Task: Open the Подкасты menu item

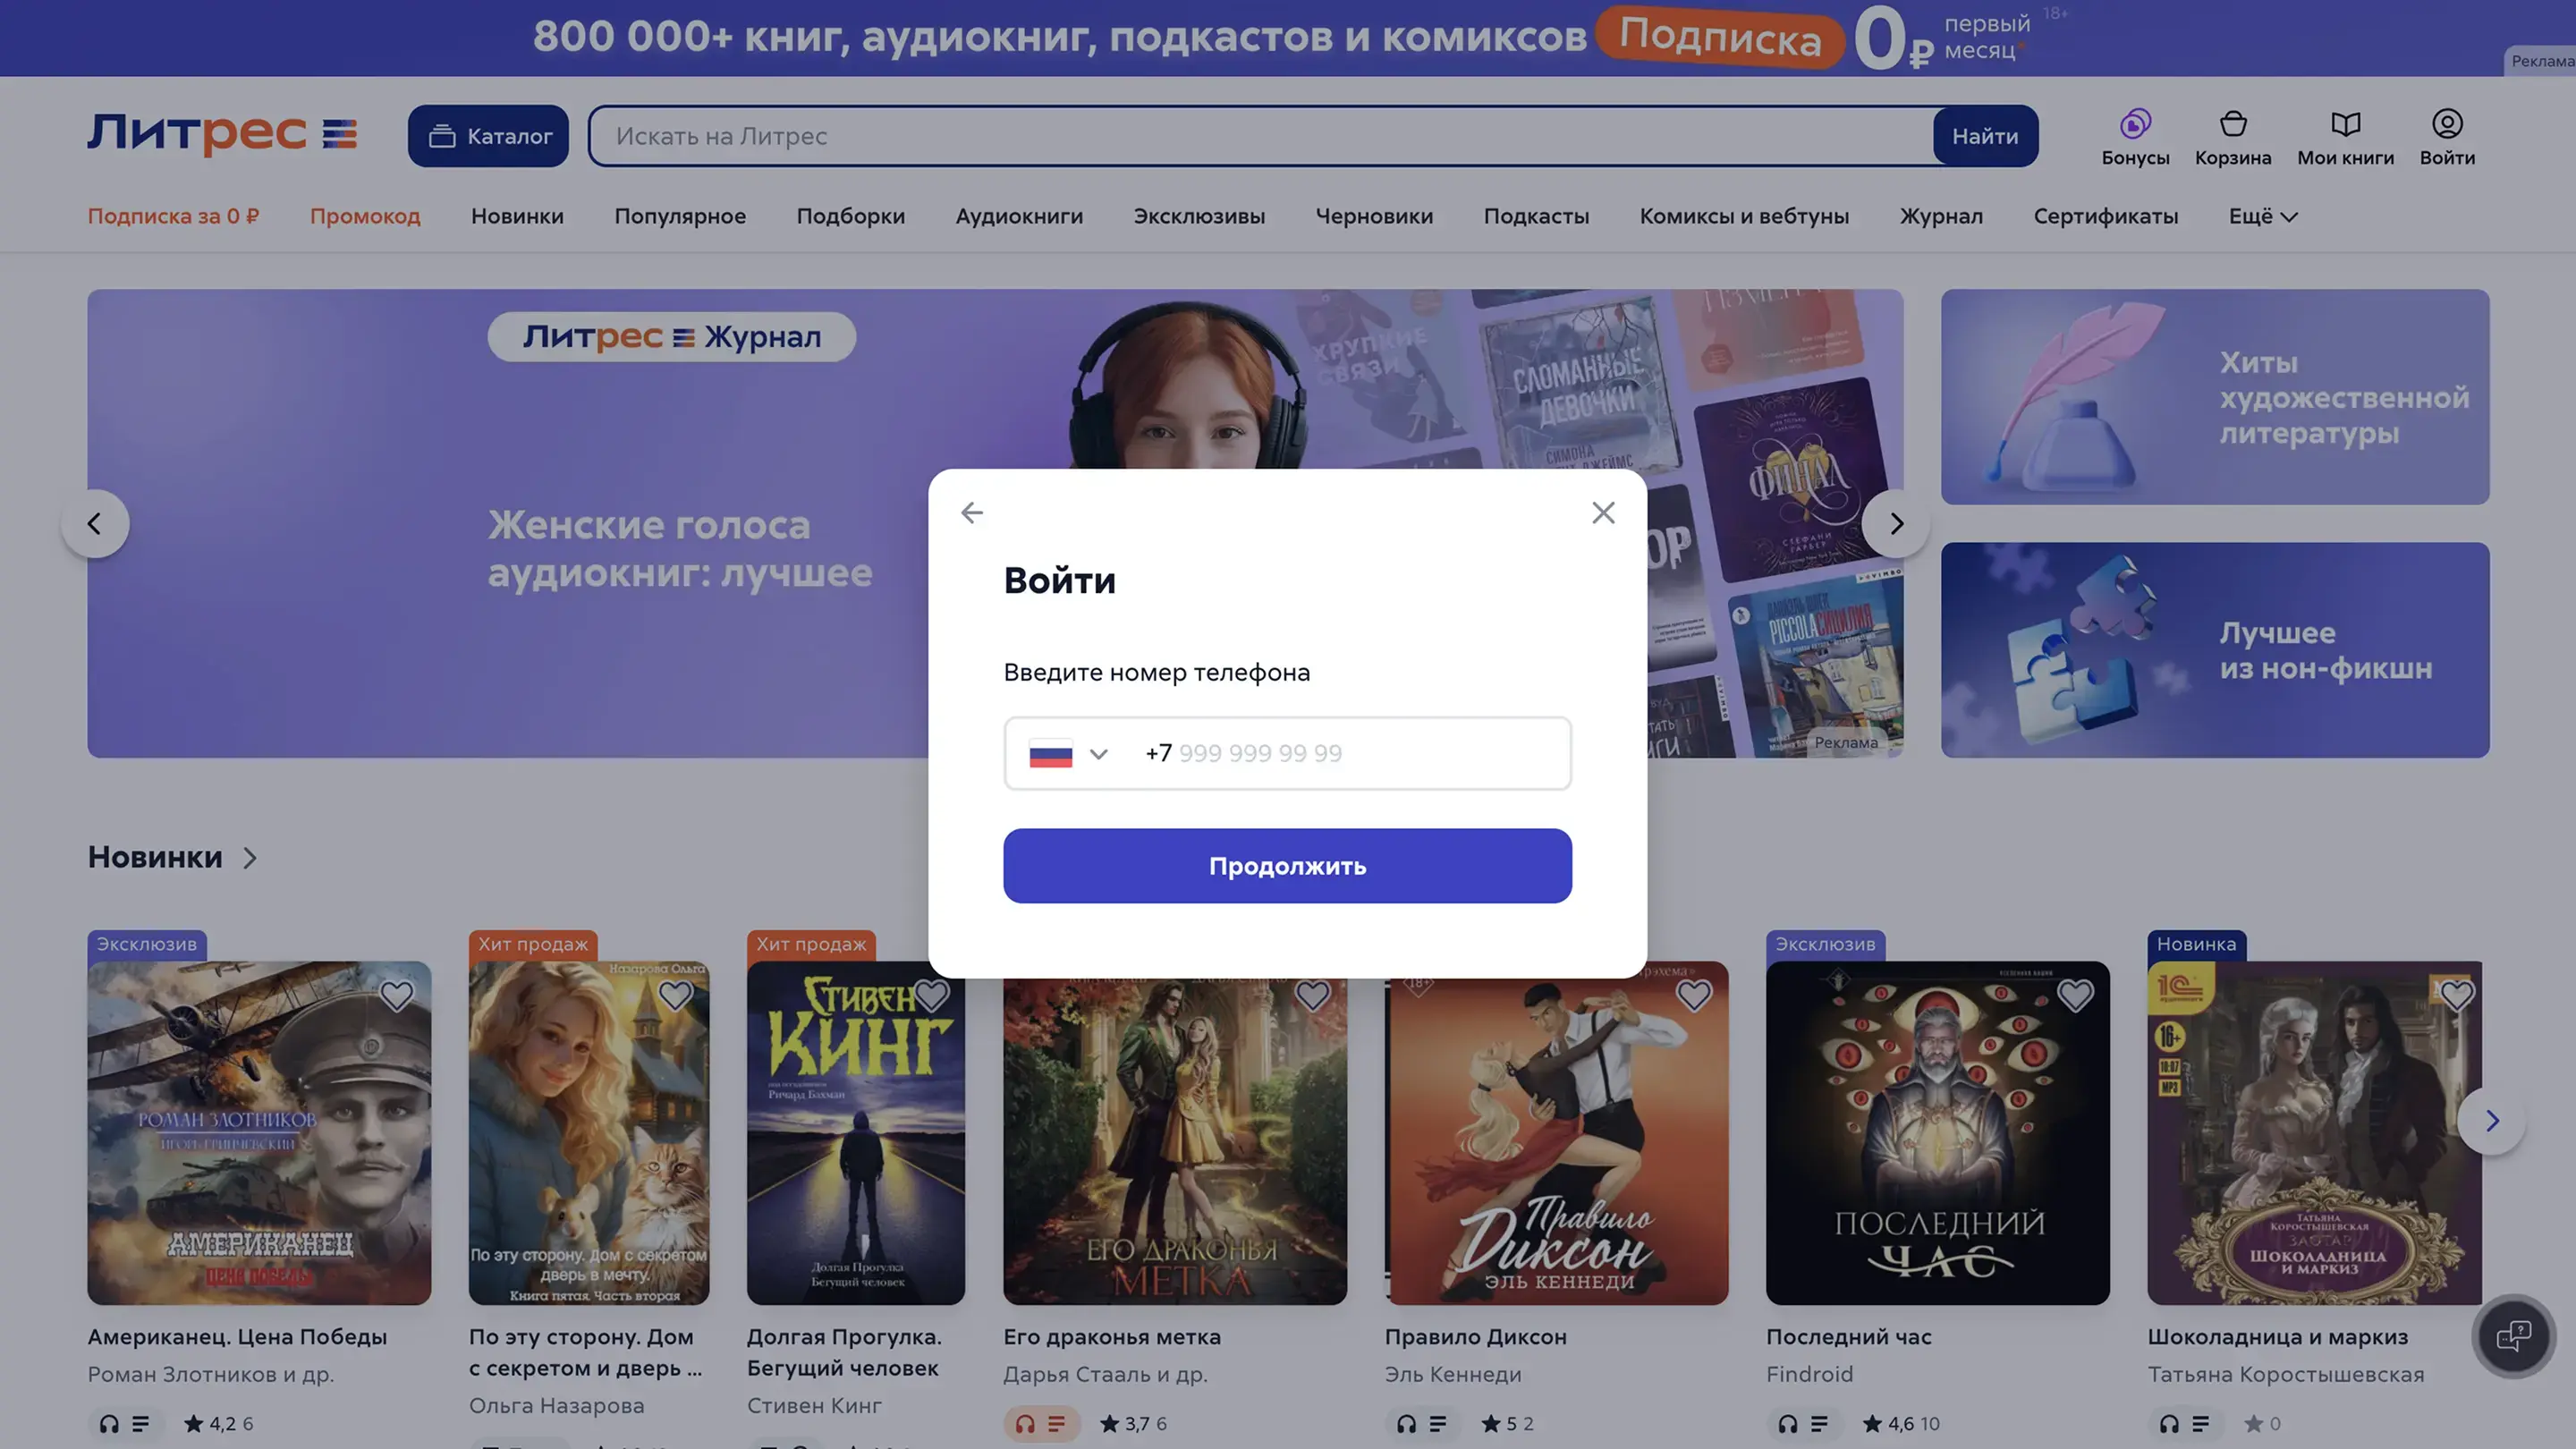Action: (1535, 216)
